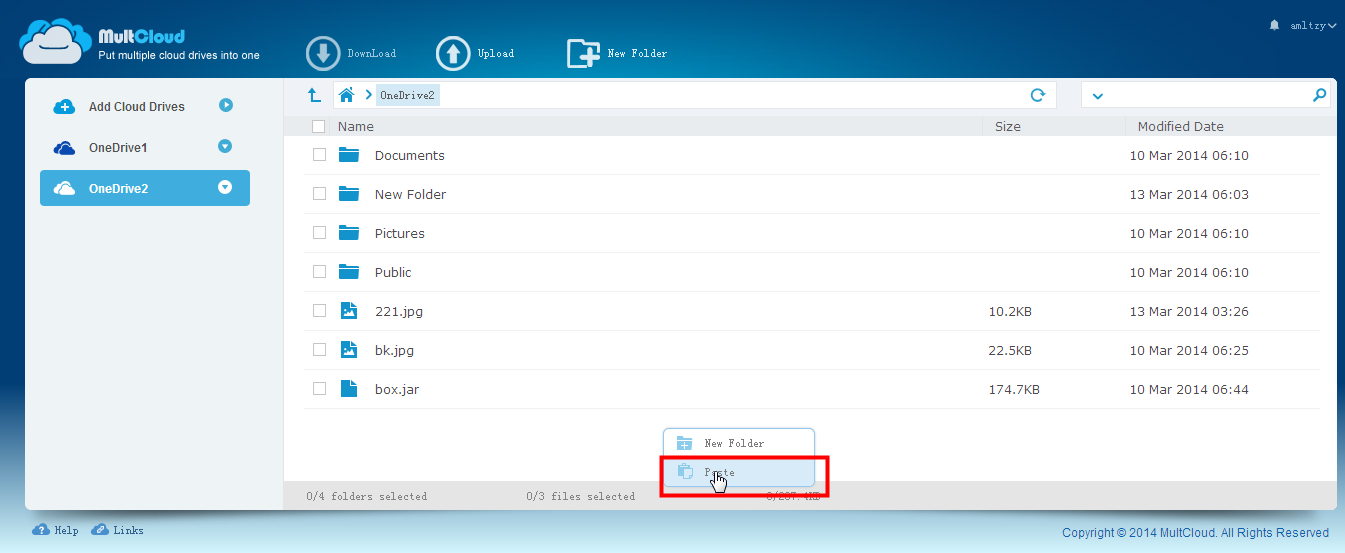This screenshot has height=553, width=1345.
Task: Expand the Add Cloud Drives arrow
Action: pos(226,105)
